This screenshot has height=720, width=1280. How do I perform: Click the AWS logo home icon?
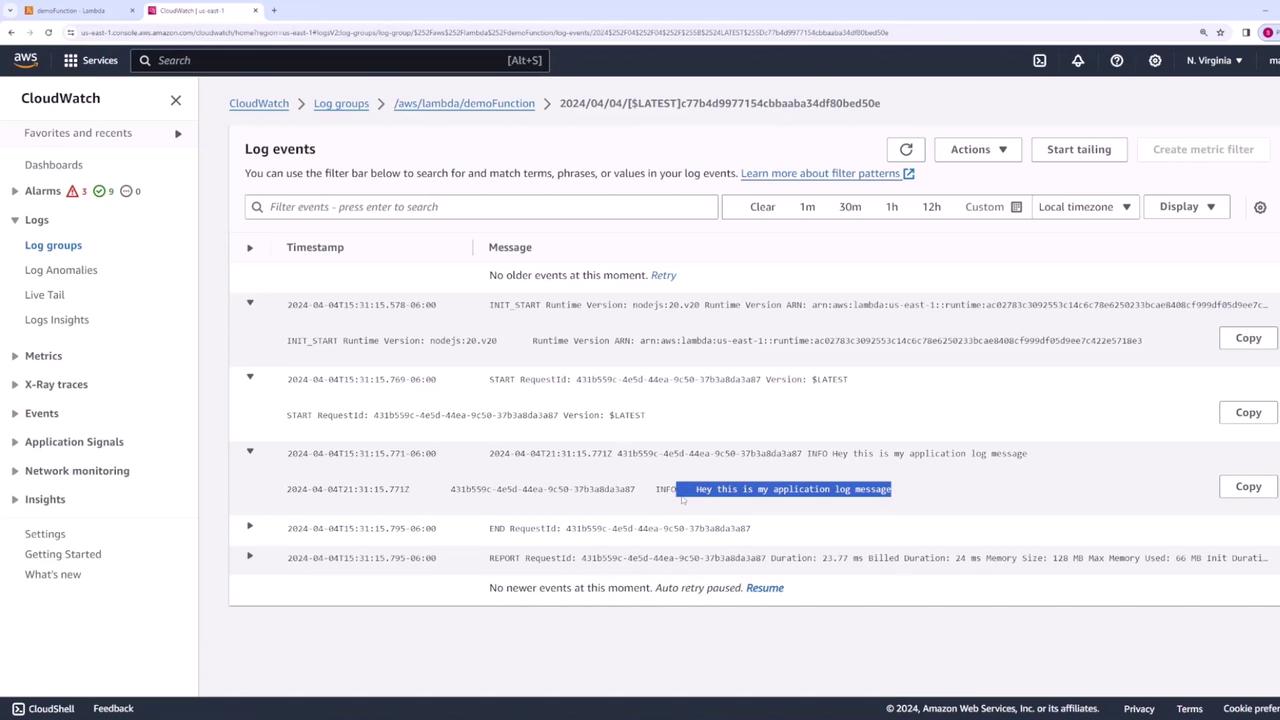26,60
